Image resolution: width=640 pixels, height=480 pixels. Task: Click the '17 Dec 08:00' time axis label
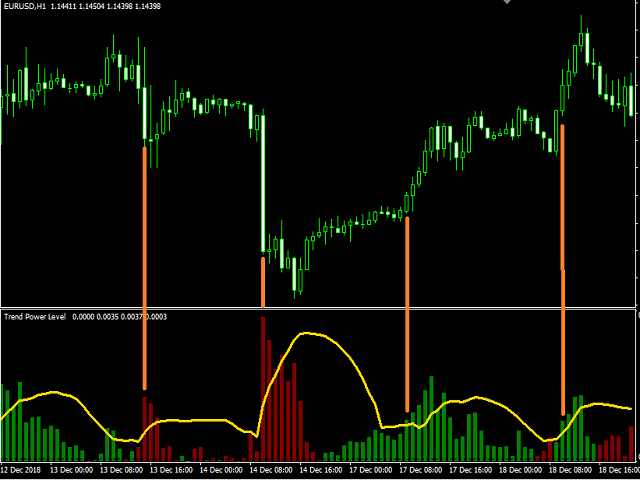(421, 470)
